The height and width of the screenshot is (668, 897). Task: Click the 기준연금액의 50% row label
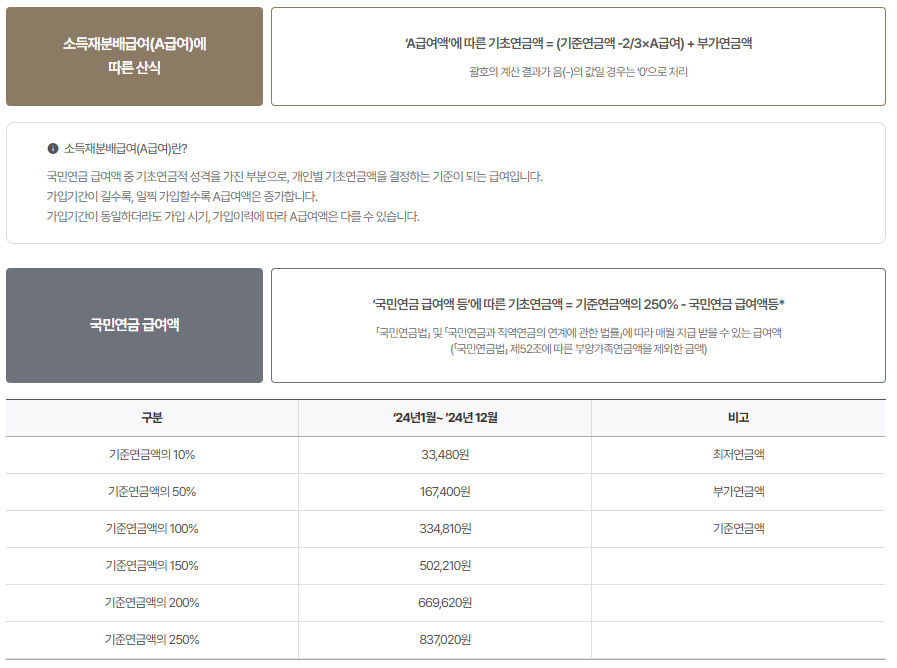tap(152, 492)
